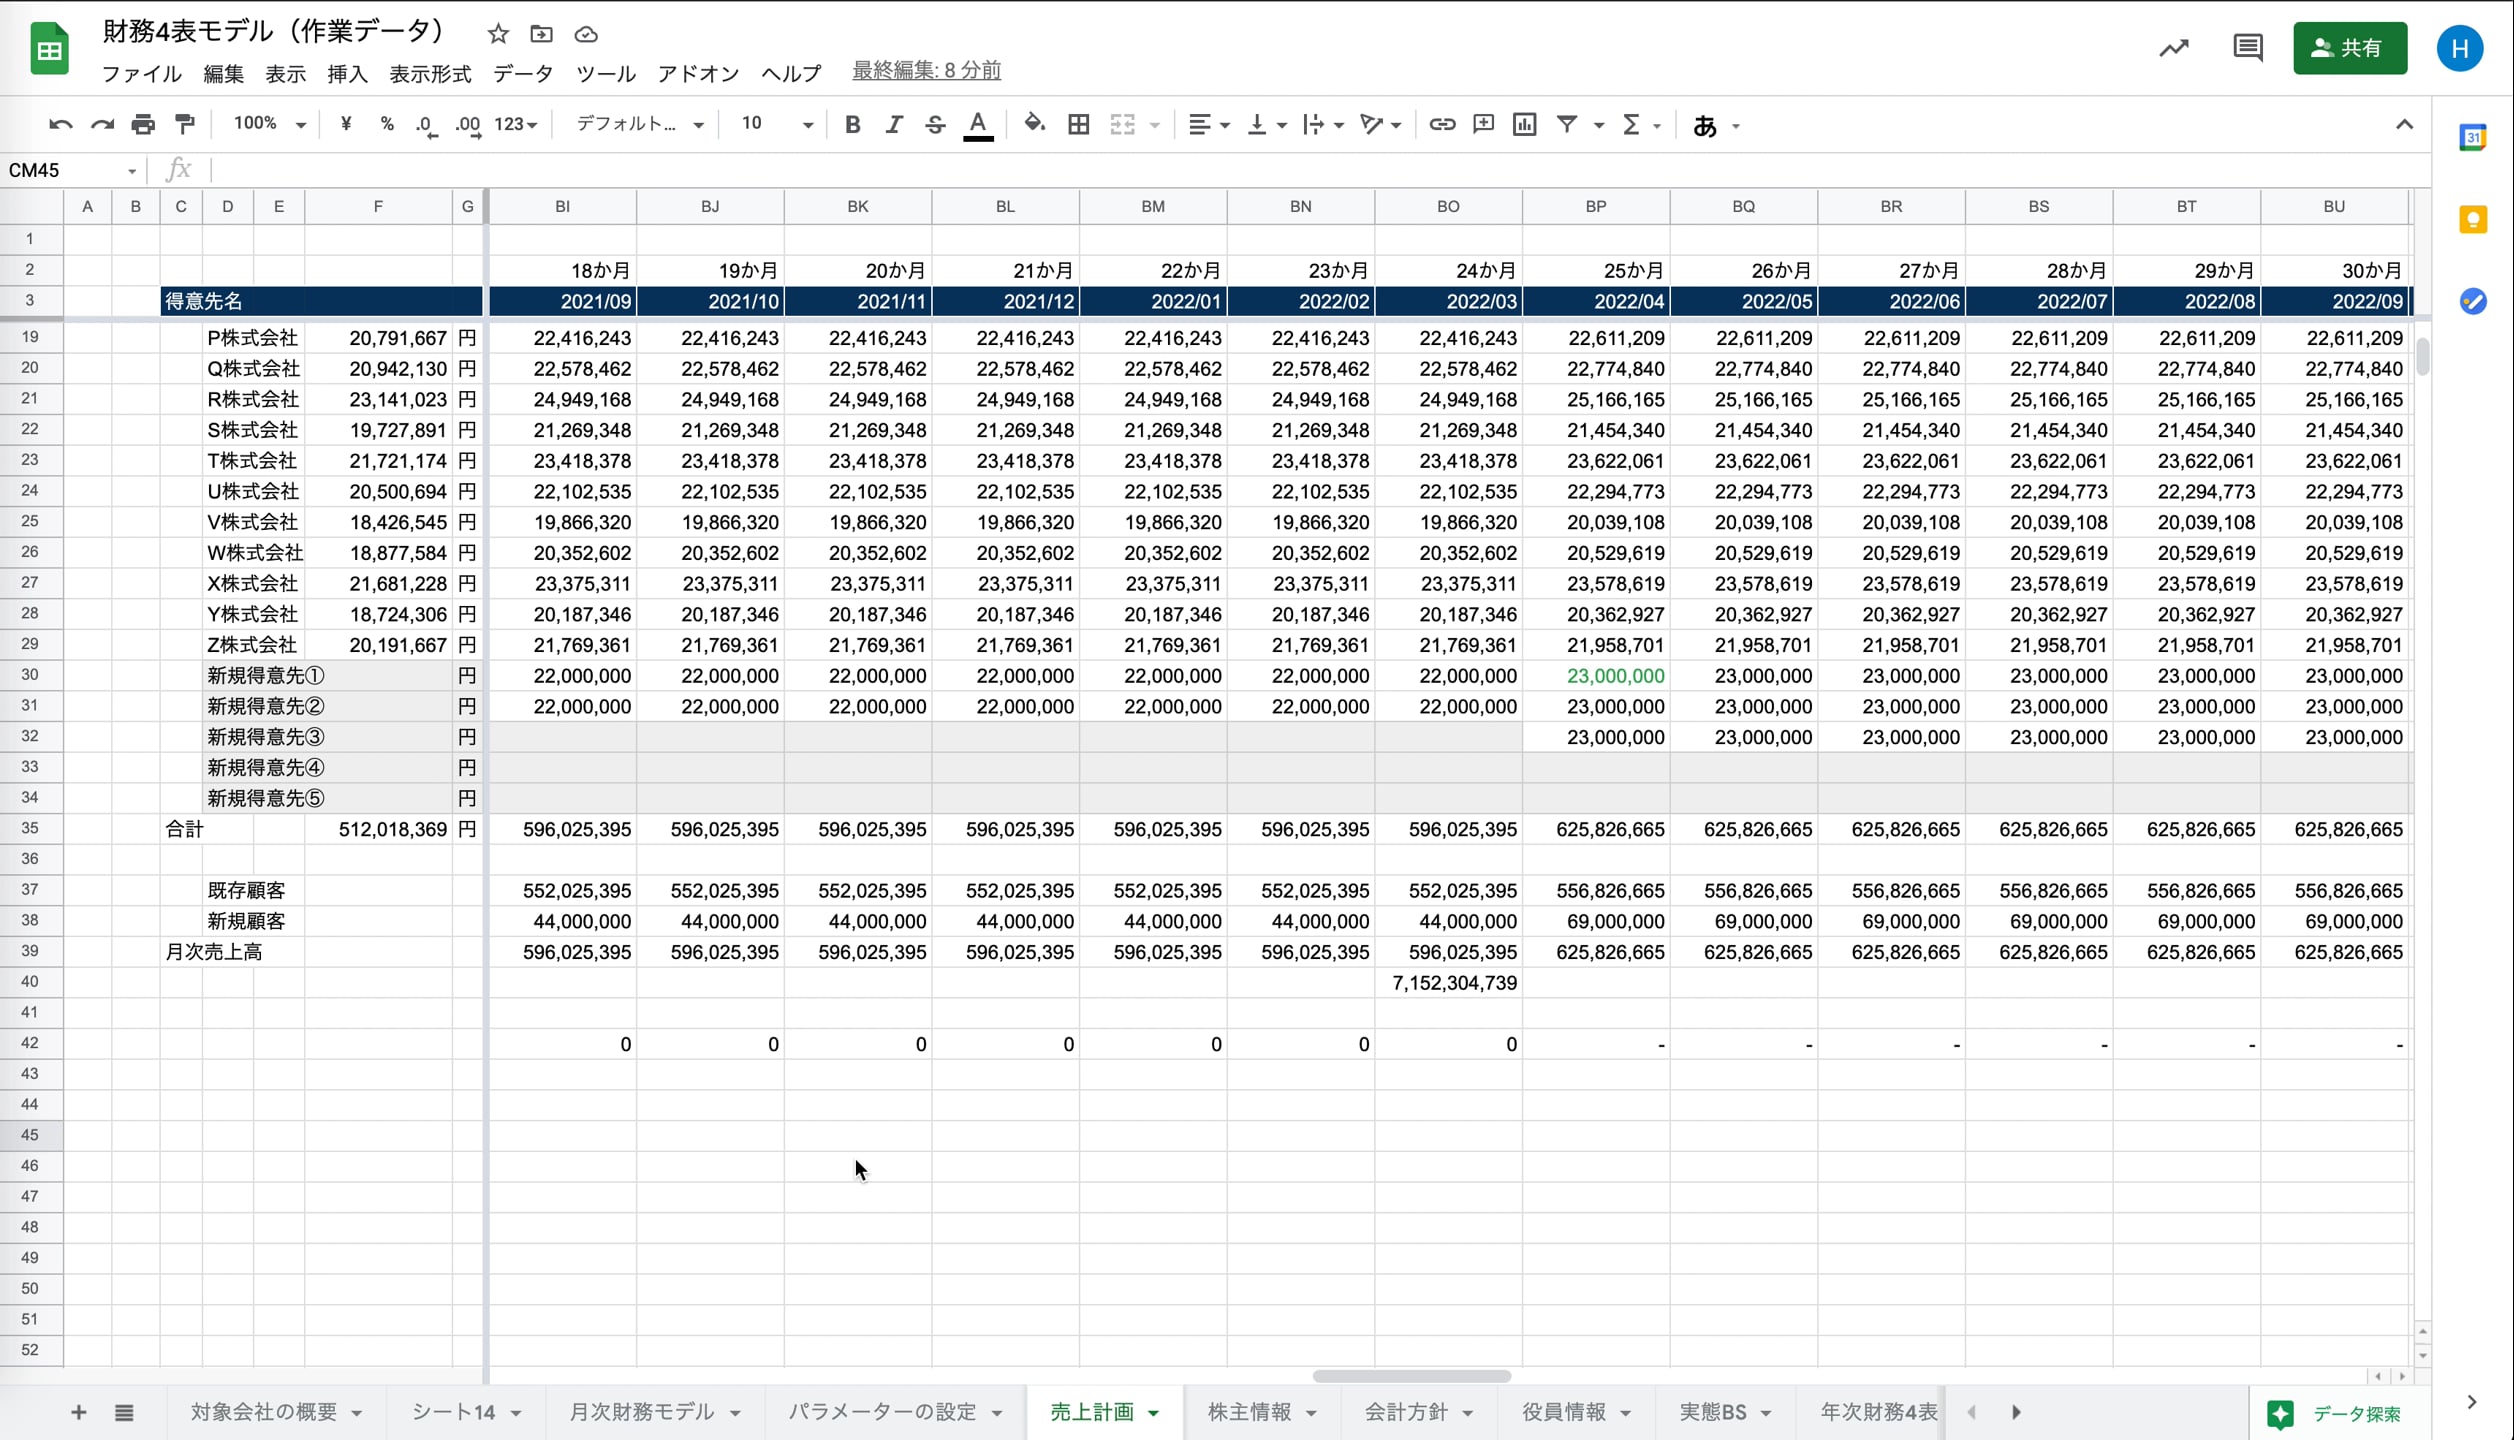Switch to the 月次財務モデル sheet tab
The height and width of the screenshot is (1440, 2514).
click(x=641, y=1411)
